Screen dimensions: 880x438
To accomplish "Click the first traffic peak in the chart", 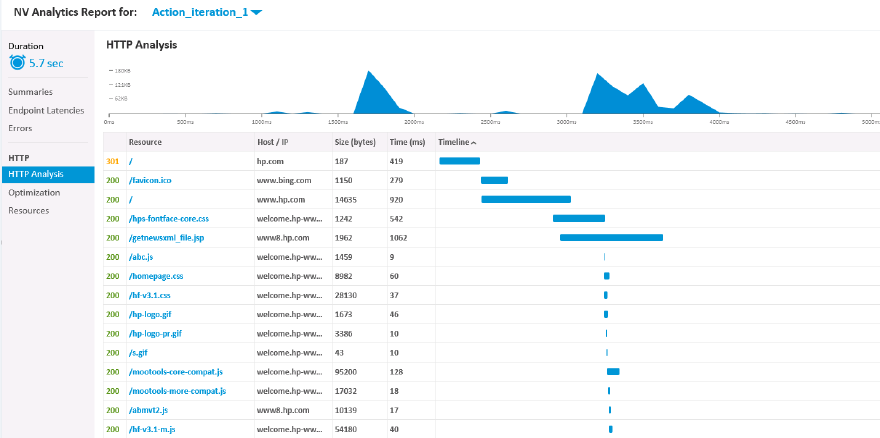I will pos(369,72).
